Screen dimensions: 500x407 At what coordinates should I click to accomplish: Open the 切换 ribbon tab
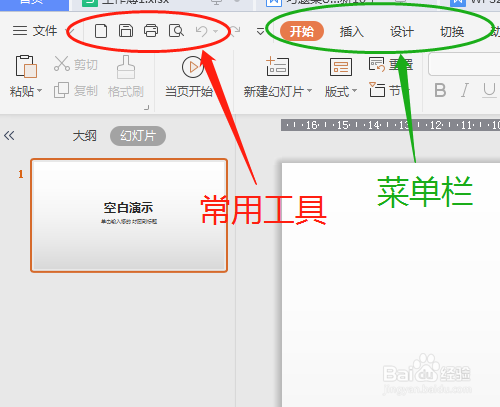pos(452,32)
